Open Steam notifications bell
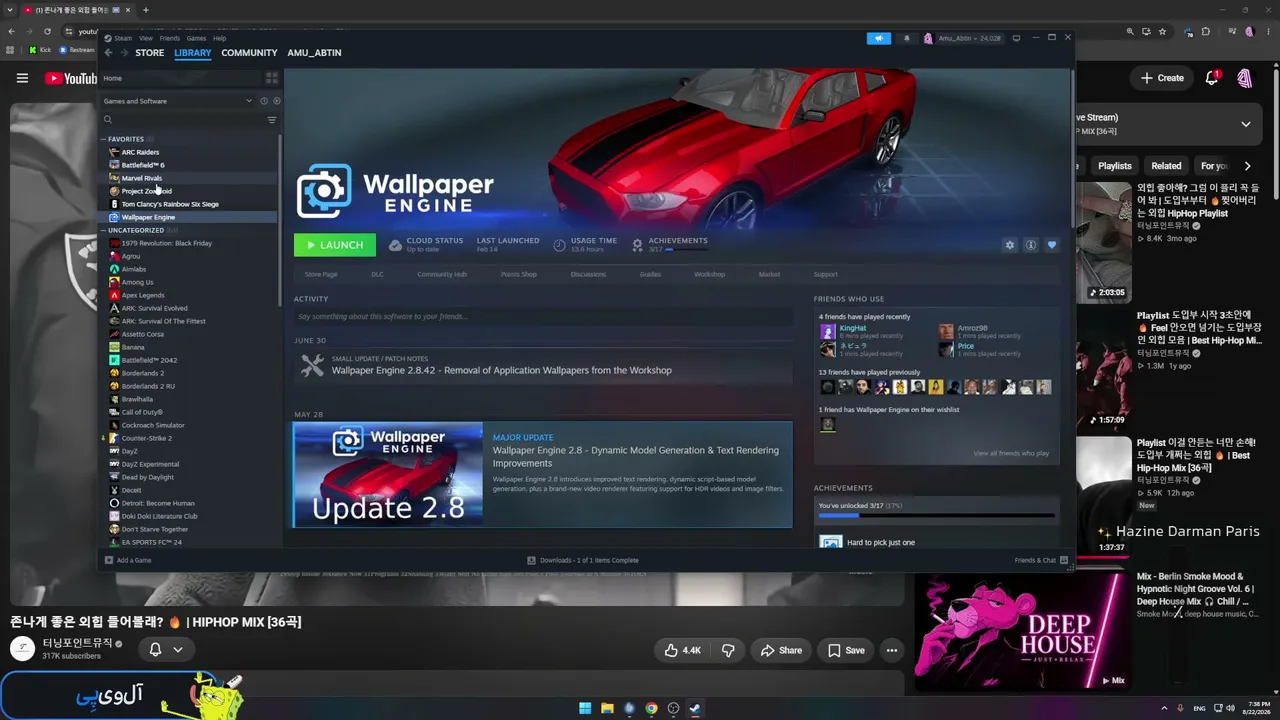 (907, 38)
